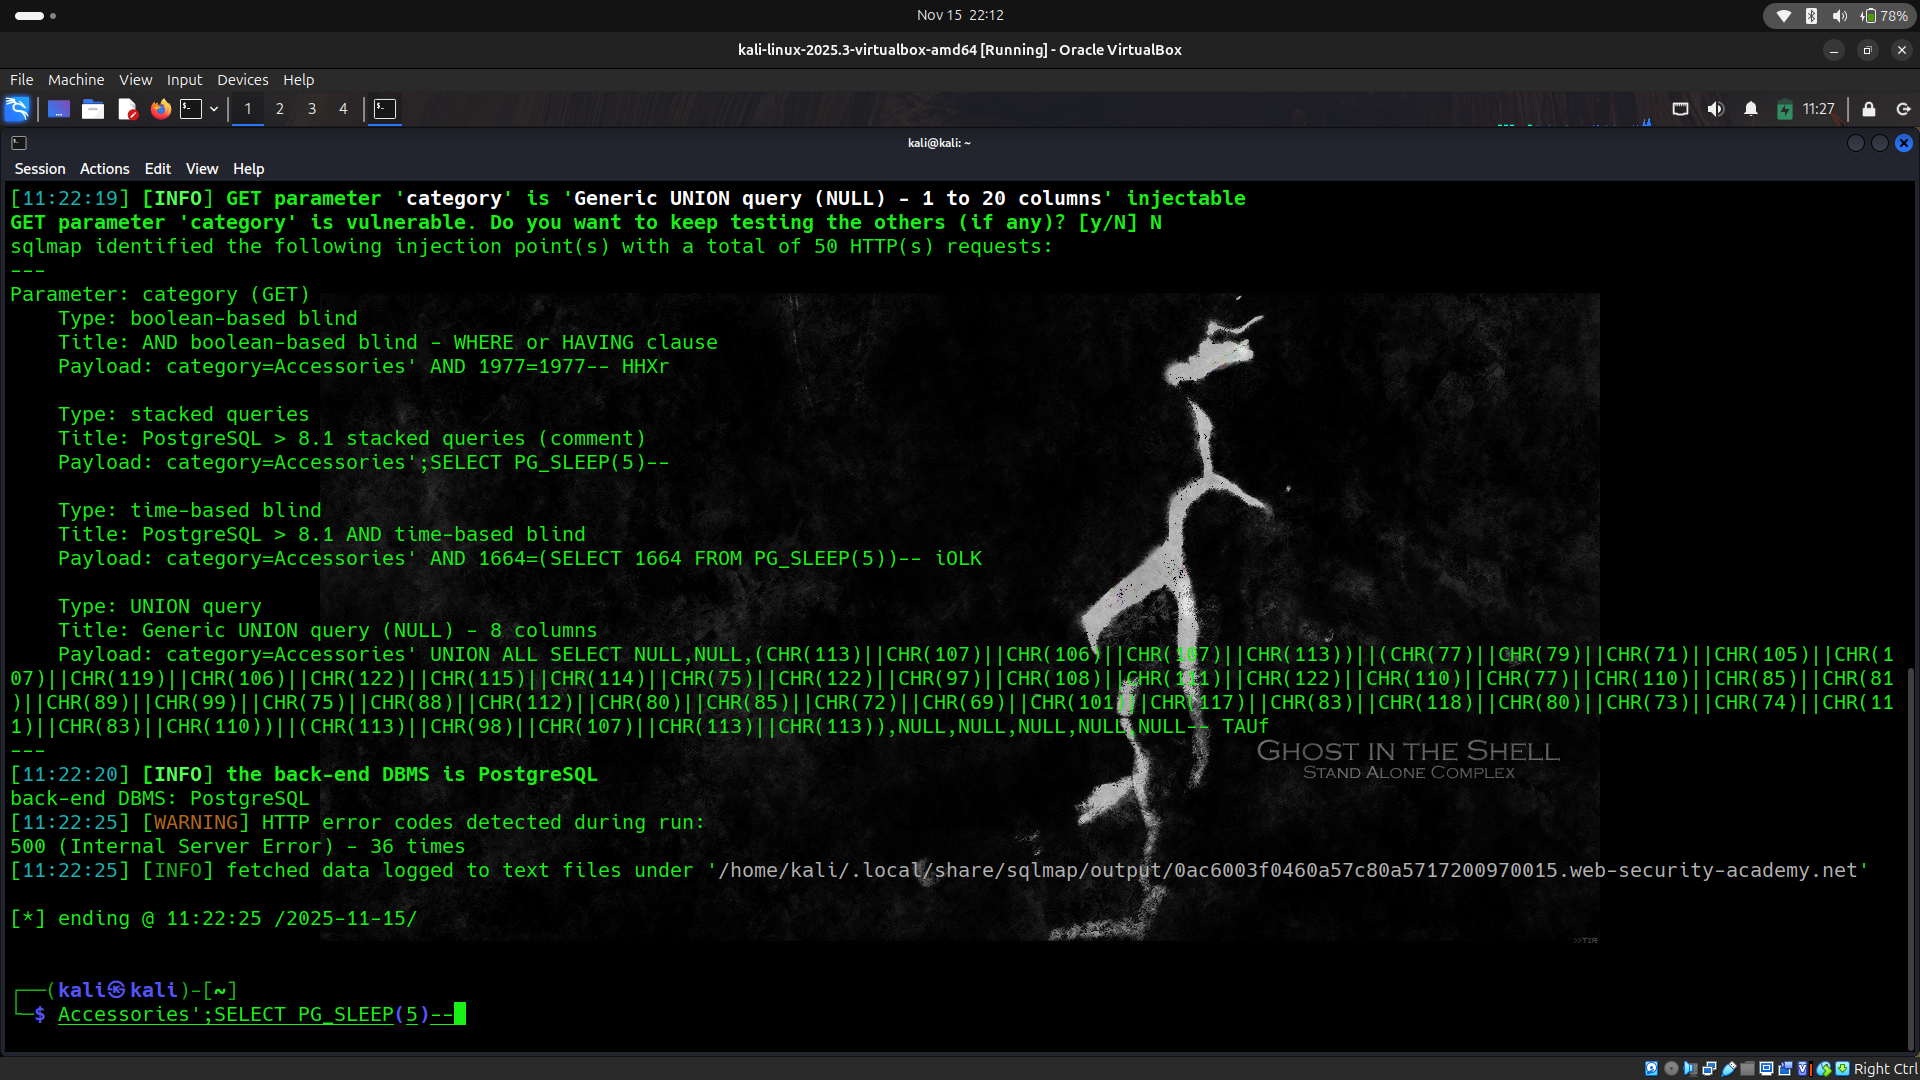Open the notifications bell icon
The width and height of the screenshot is (1920, 1080).
click(x=1751, y=109)
